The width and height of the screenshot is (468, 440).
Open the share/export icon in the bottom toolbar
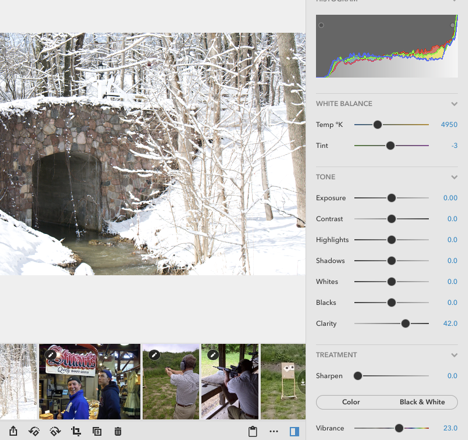(13, 431)
